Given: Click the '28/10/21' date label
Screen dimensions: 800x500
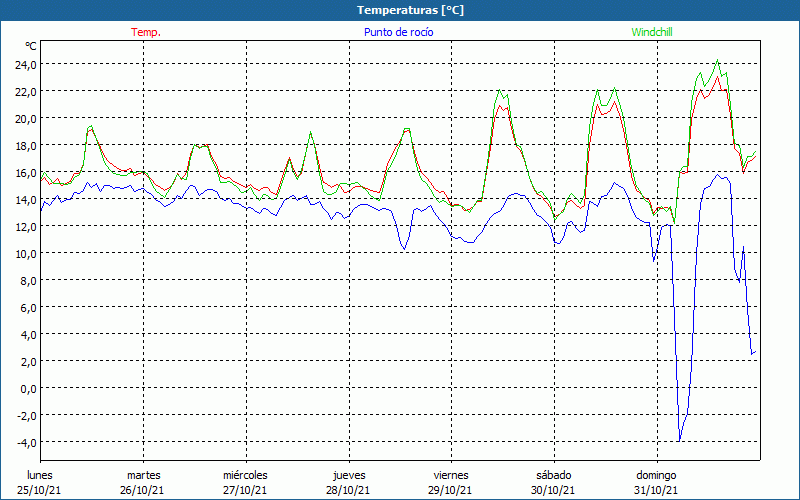Looking at the screenshot, I should tap(348, 490).
